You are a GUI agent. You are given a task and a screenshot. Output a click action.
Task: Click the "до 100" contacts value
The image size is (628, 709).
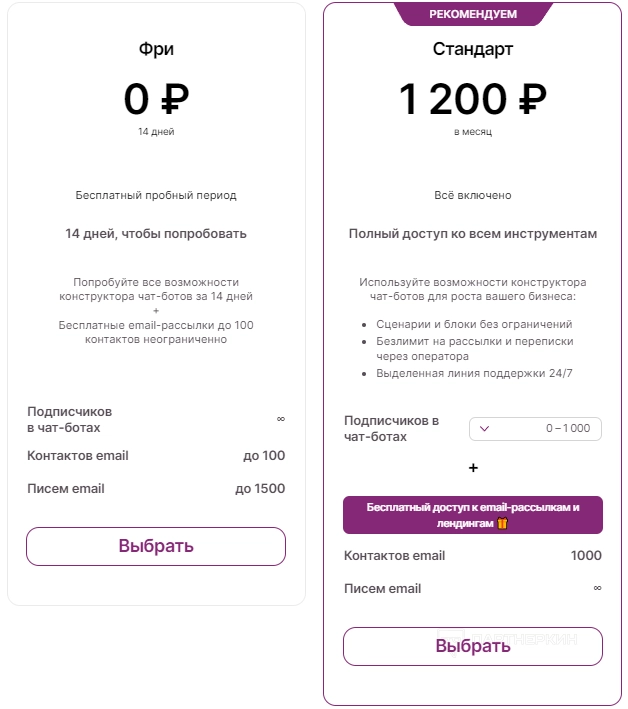(264, 456)
